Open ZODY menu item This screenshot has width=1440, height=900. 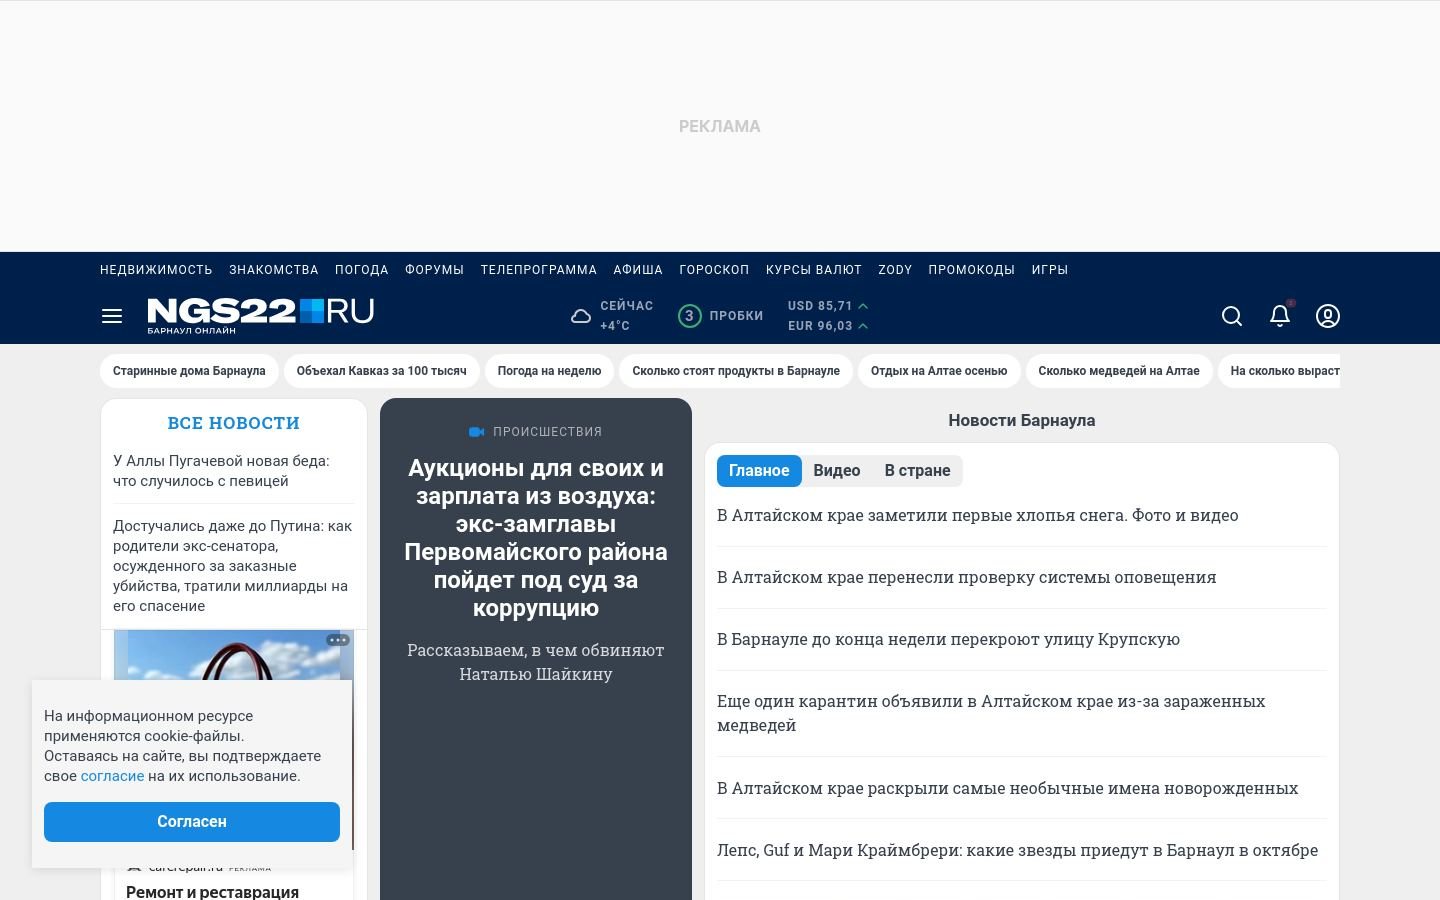coord(895,270)
